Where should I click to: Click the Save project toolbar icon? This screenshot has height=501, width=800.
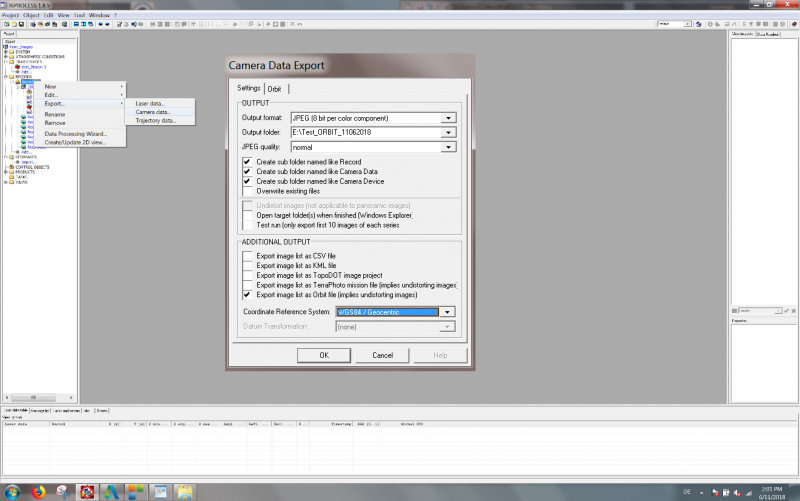(x=21, y=24)
